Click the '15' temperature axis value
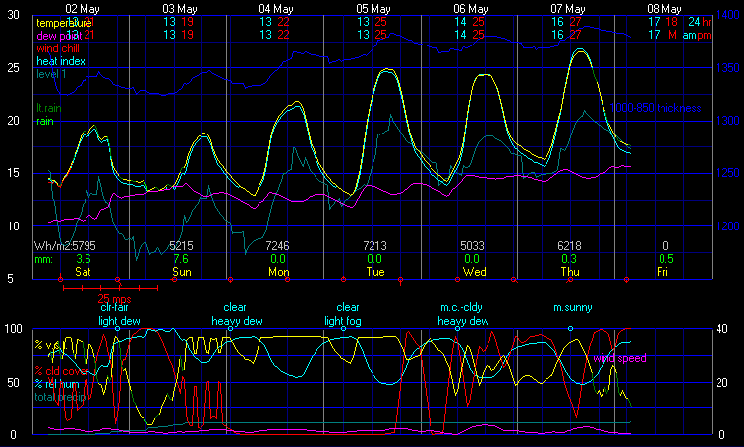 click(13, 173)
